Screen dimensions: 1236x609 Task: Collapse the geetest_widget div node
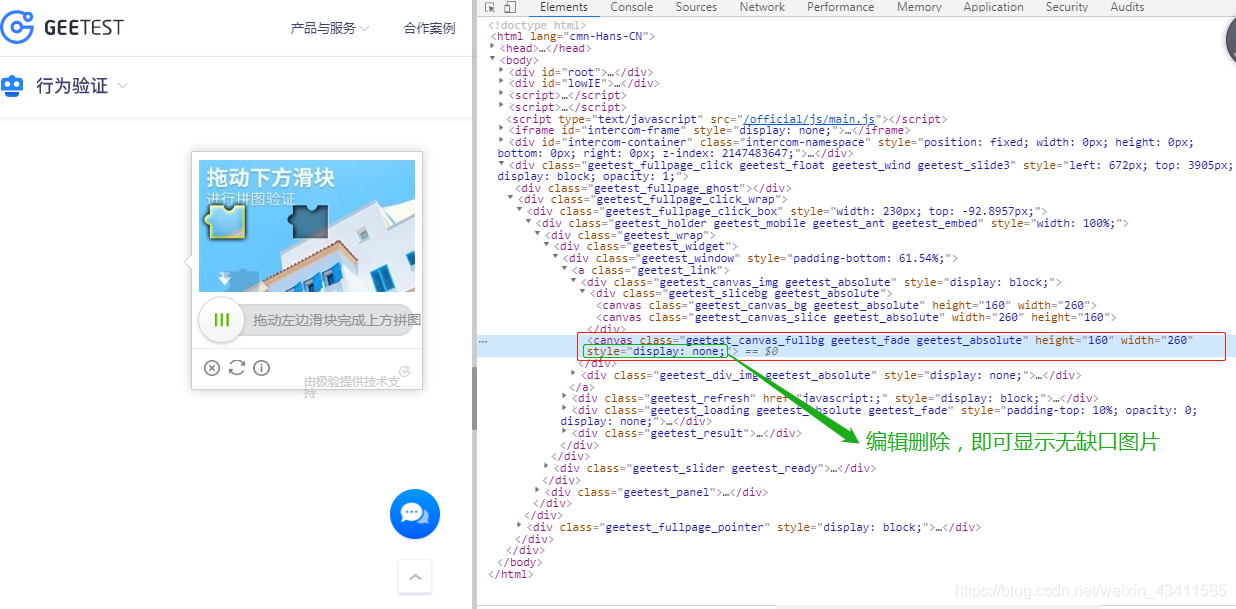point(547,246)
